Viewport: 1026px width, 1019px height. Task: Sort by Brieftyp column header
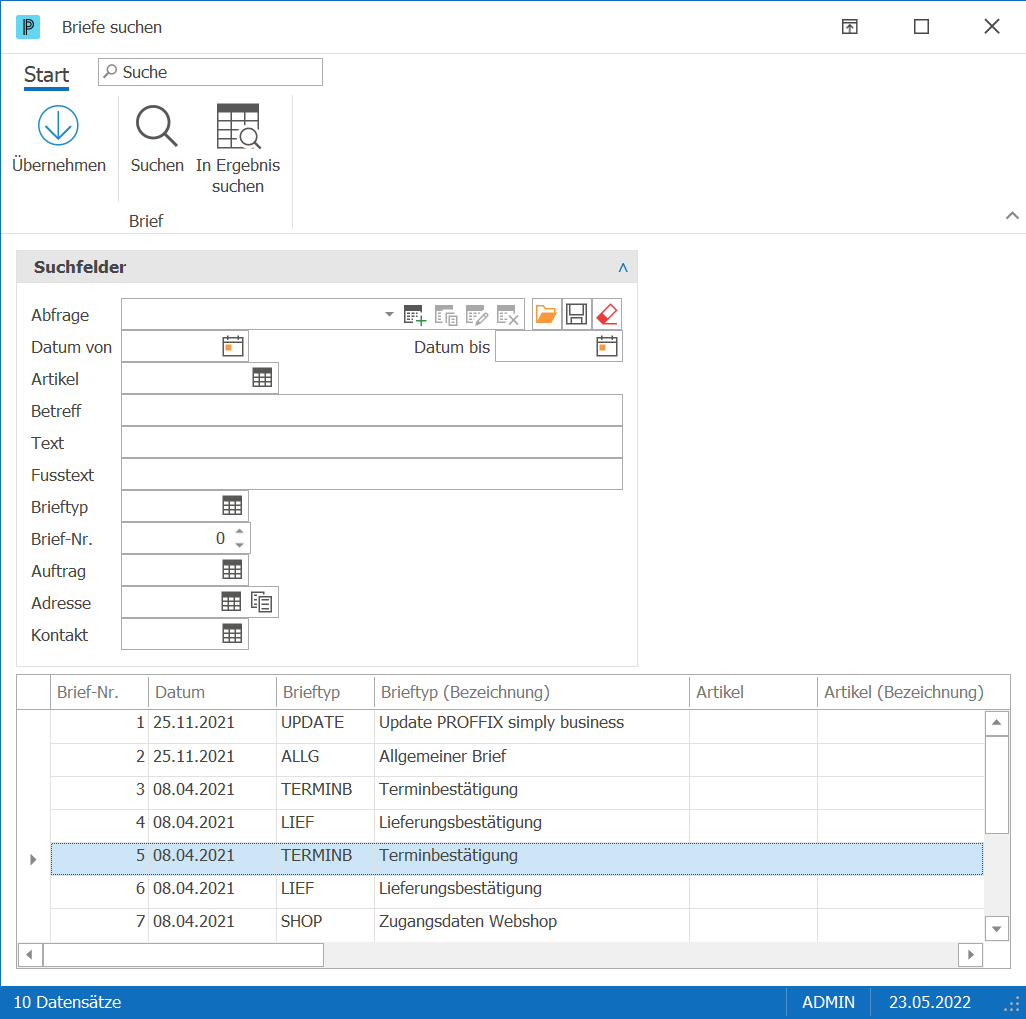click(x=325, y=692)
